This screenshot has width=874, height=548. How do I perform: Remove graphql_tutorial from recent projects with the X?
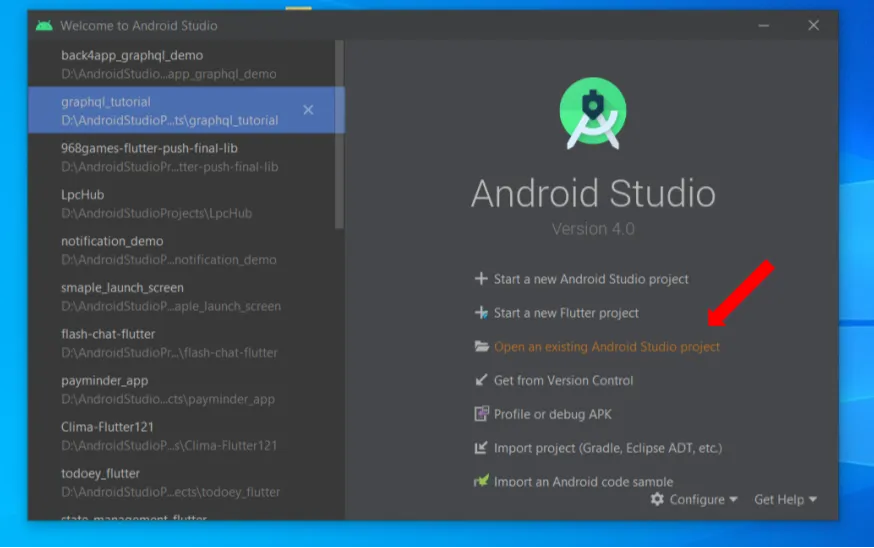pyautogui.click(x=308, y=110)
